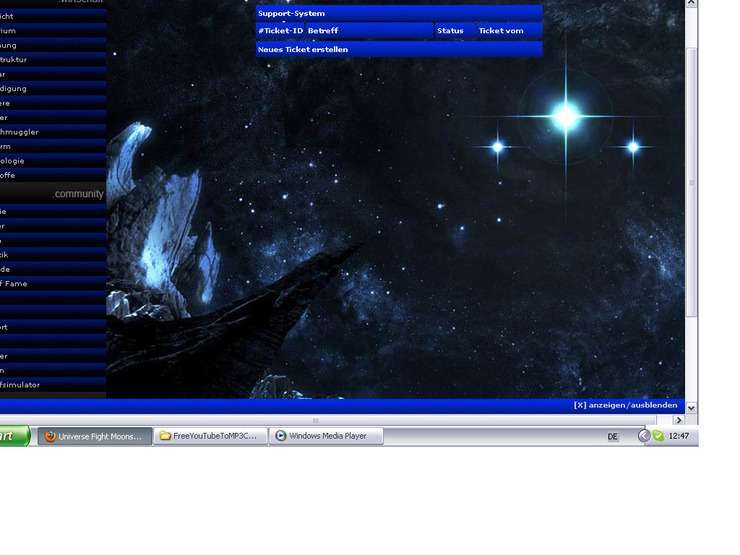The height and width of the screenshot is (555, 740).
Task: Expand hidden system tray icons arrow
Action: coord(644,436)
